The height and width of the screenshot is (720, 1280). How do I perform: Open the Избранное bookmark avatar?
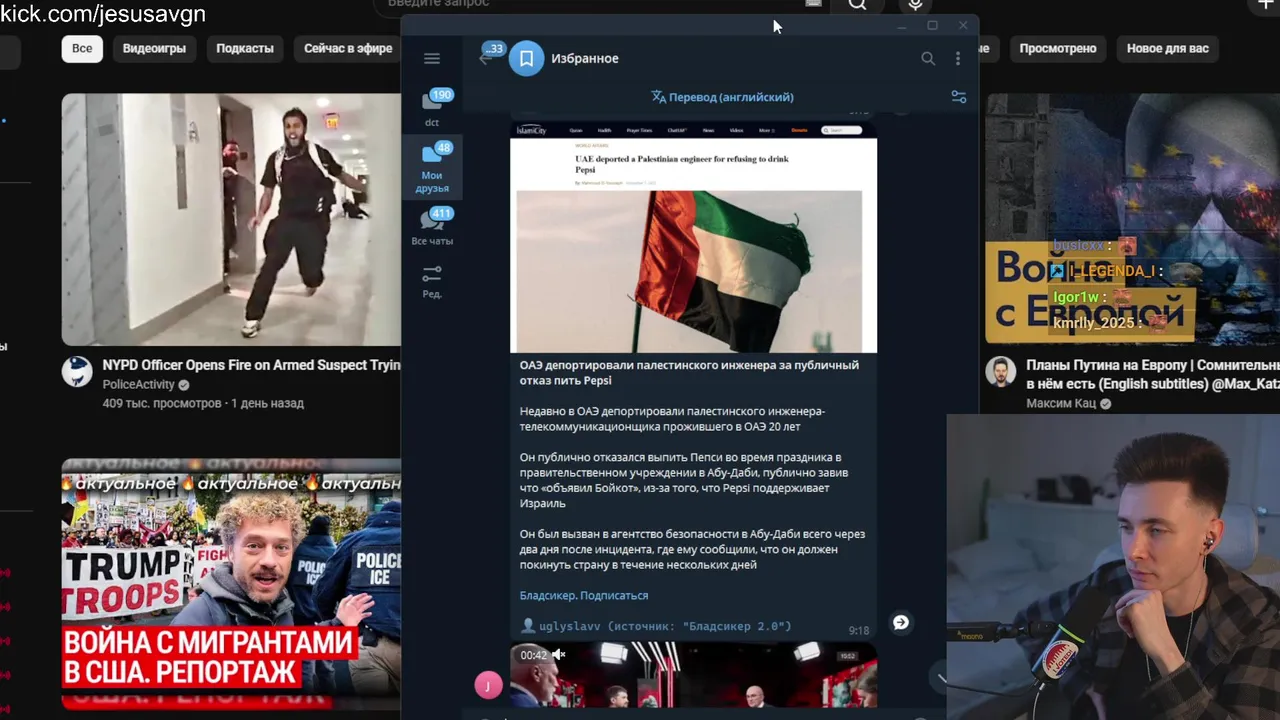click(x=526, y=59)
